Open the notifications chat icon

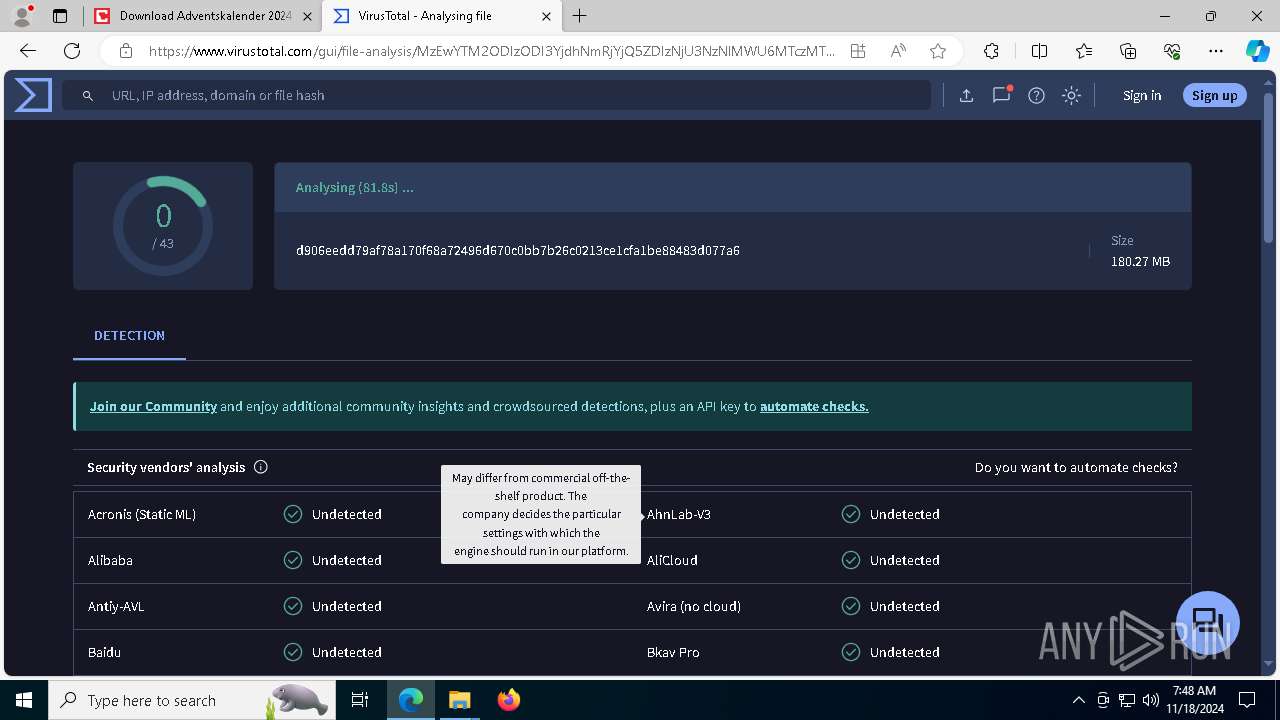[x=1001, y=95]
